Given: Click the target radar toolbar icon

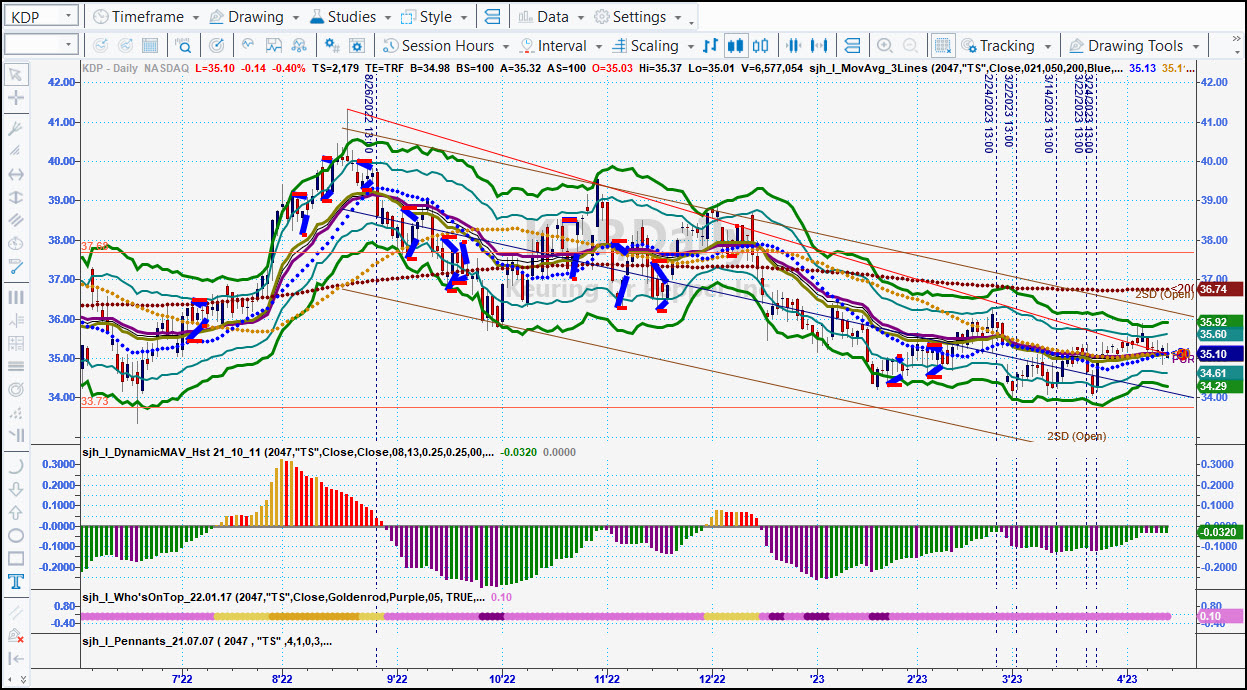Looking at the screenshot, I should pyautogui.click(x=217, y=45).
